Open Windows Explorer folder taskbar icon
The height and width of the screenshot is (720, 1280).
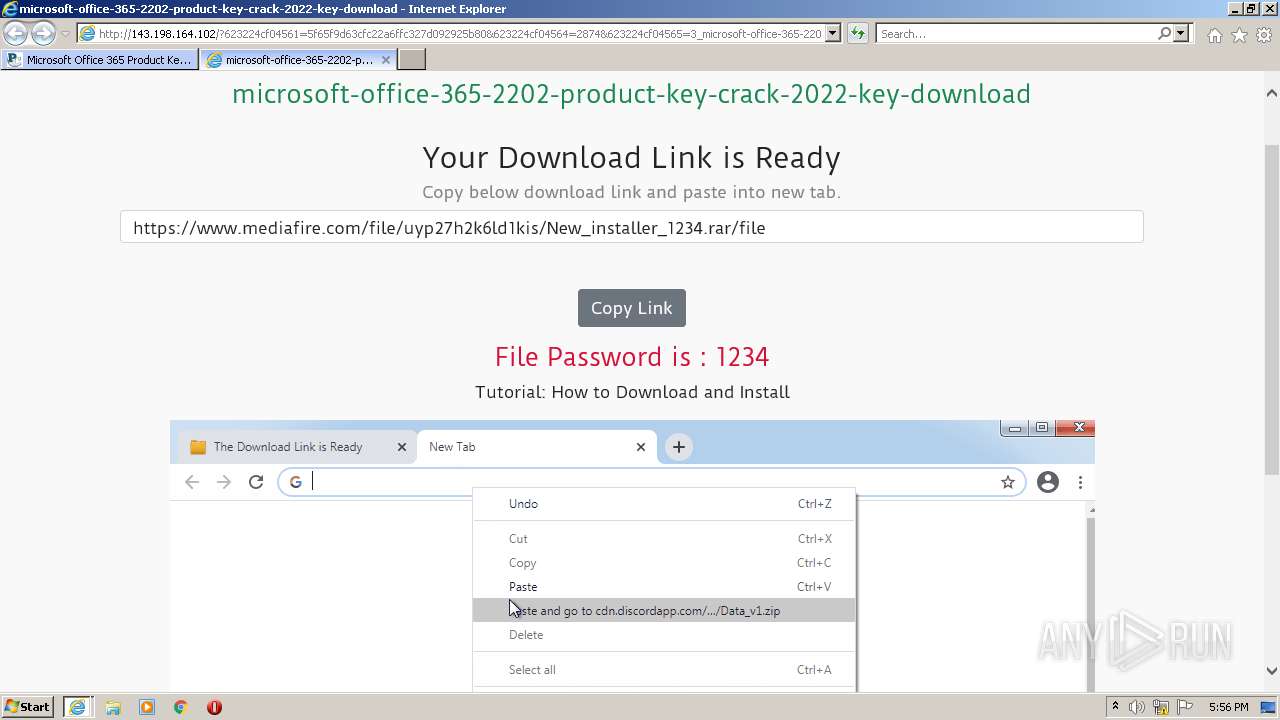[x=113, y=707]
